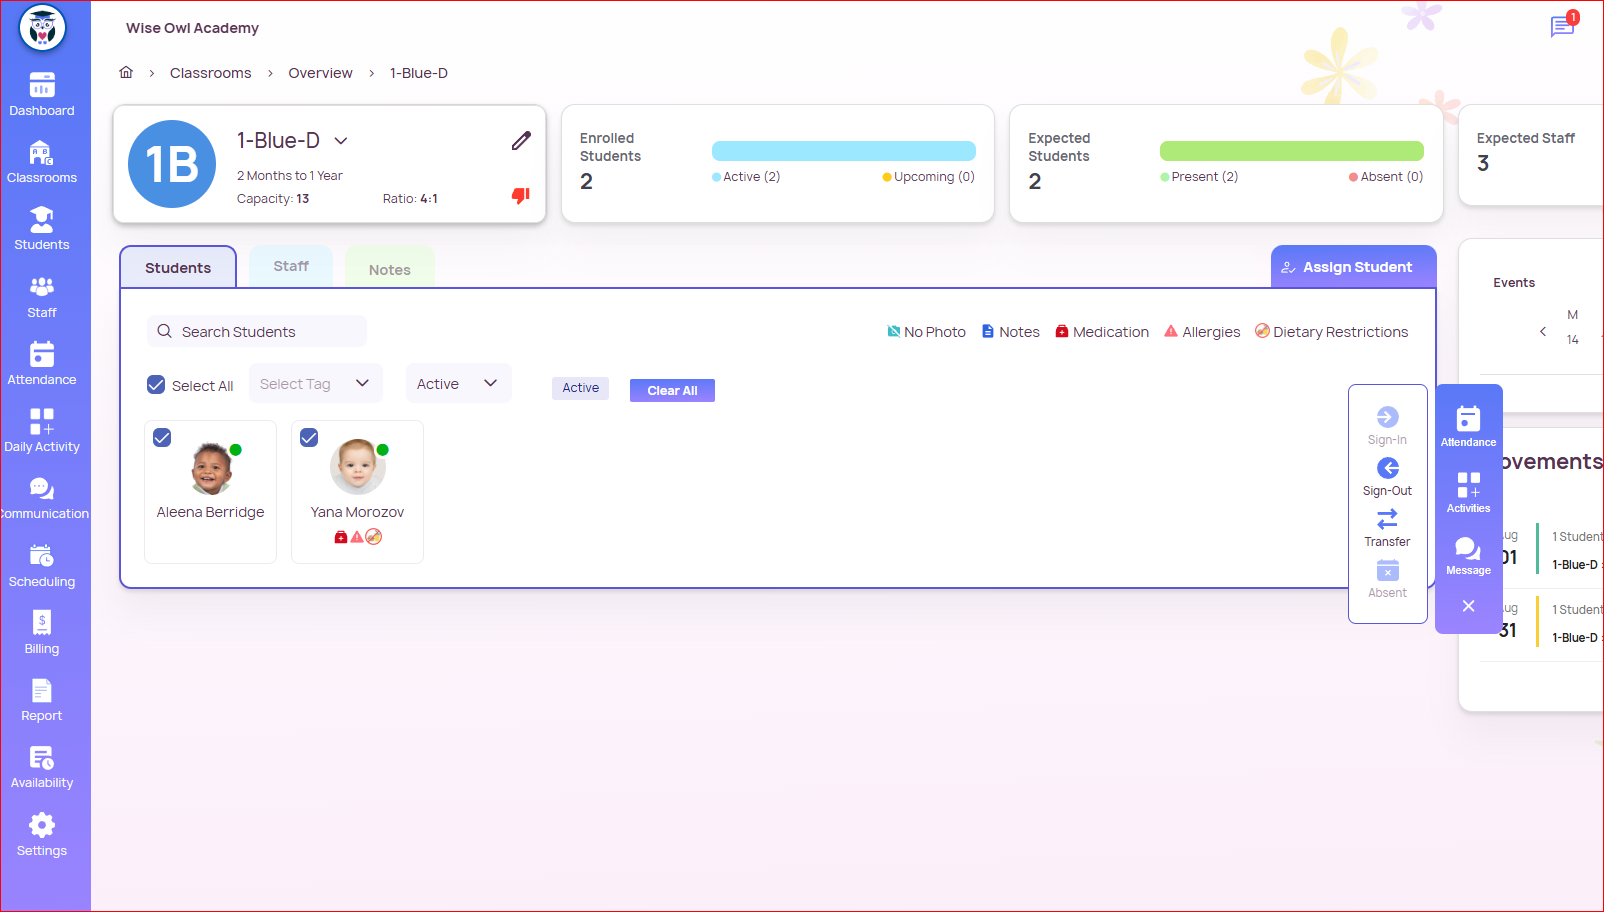The height and width of the screenshot is (912, 1604).
Task: Open Daily Activity from sidebar
Action: [42, 430]
